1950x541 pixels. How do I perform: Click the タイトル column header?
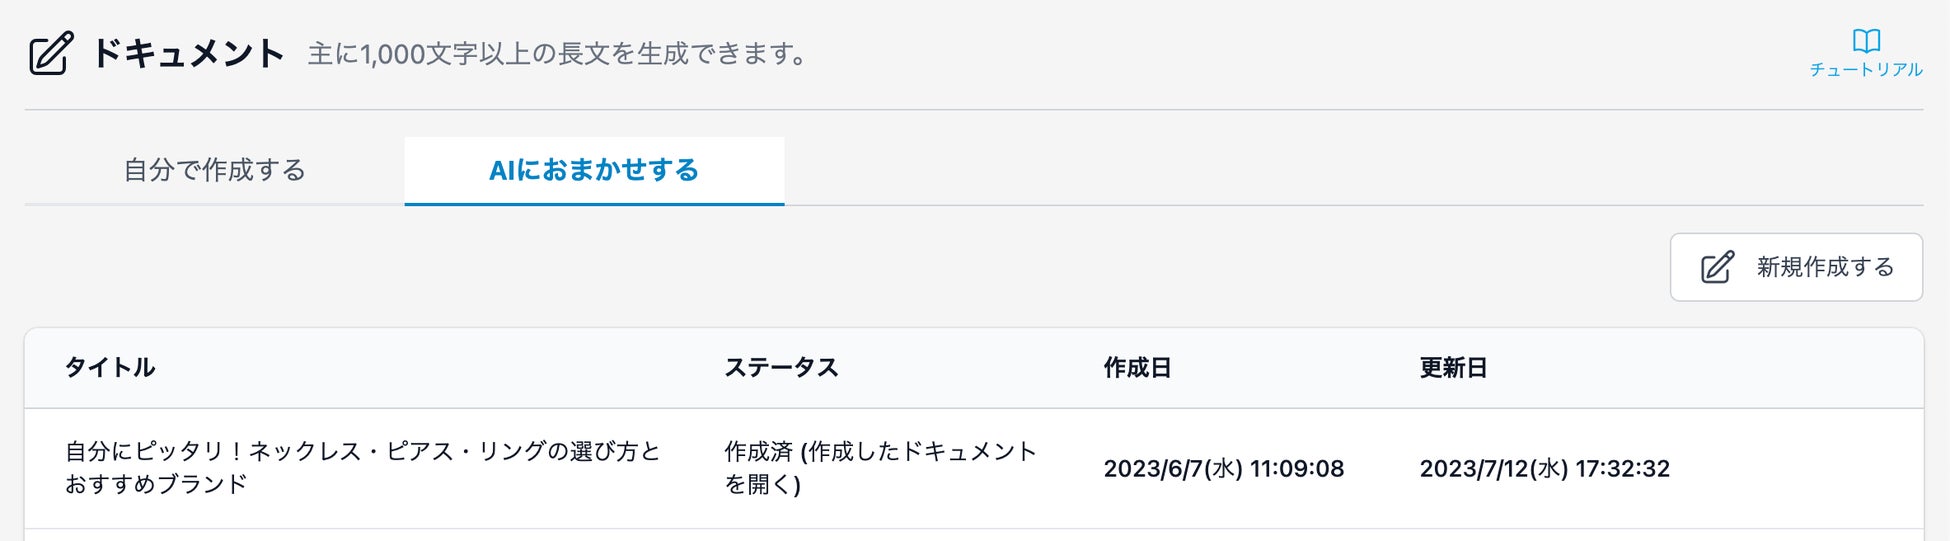coord(110,368)
